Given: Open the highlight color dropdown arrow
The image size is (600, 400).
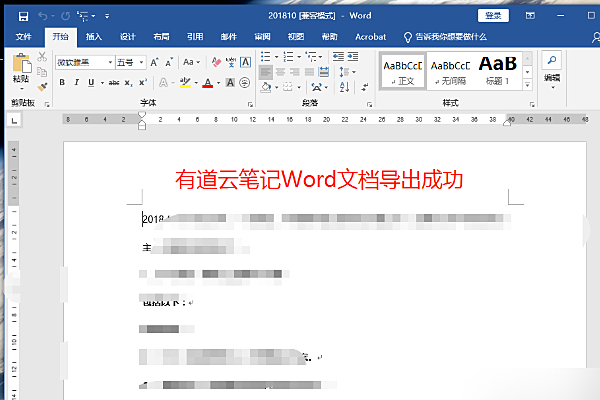Looking at the screenshot, I should 196,83.
